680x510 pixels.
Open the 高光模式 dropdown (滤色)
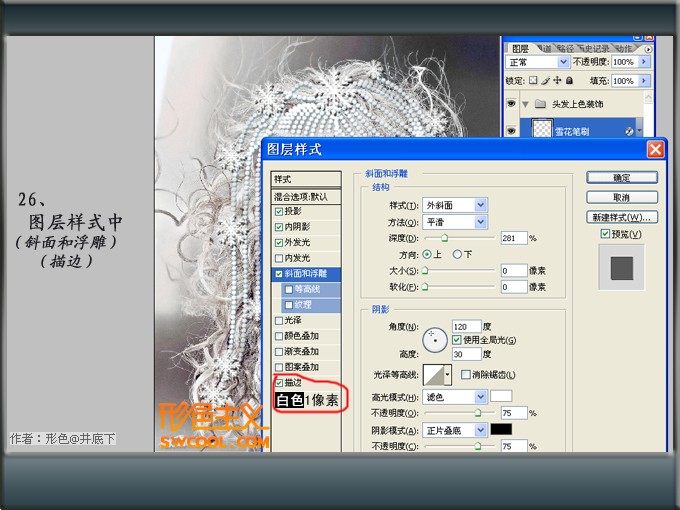tap(455, 397)
